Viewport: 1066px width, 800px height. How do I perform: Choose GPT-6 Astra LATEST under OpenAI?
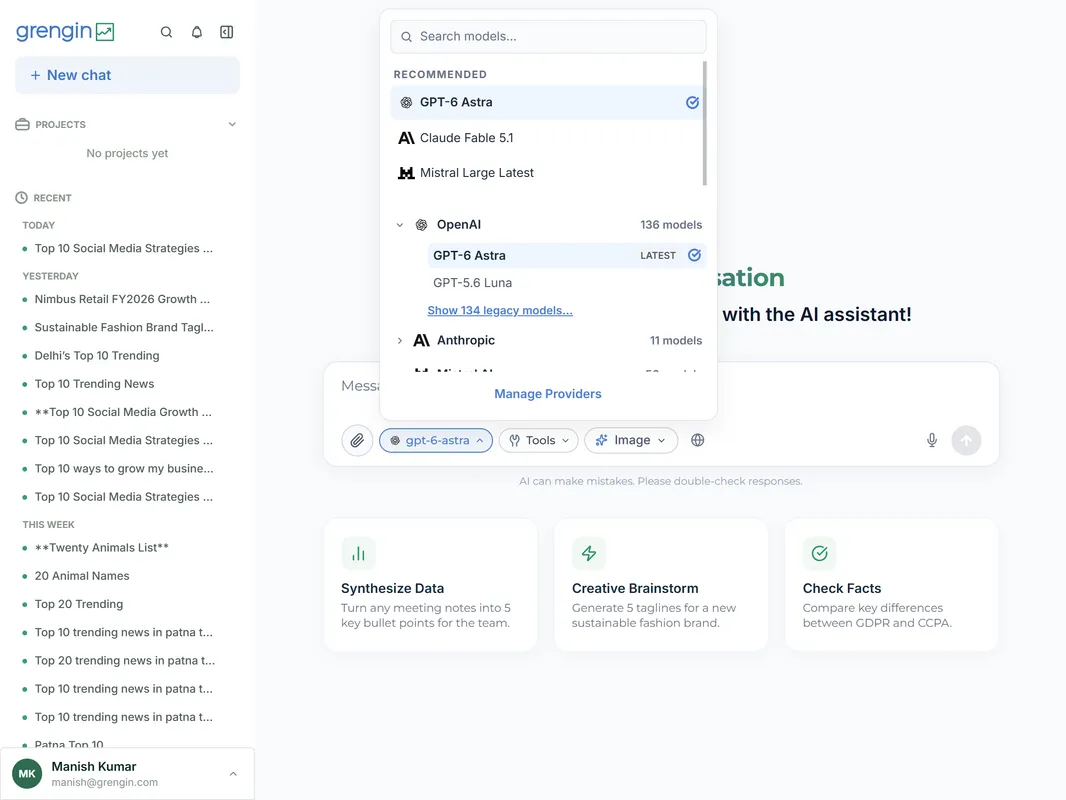click(567, 256)
